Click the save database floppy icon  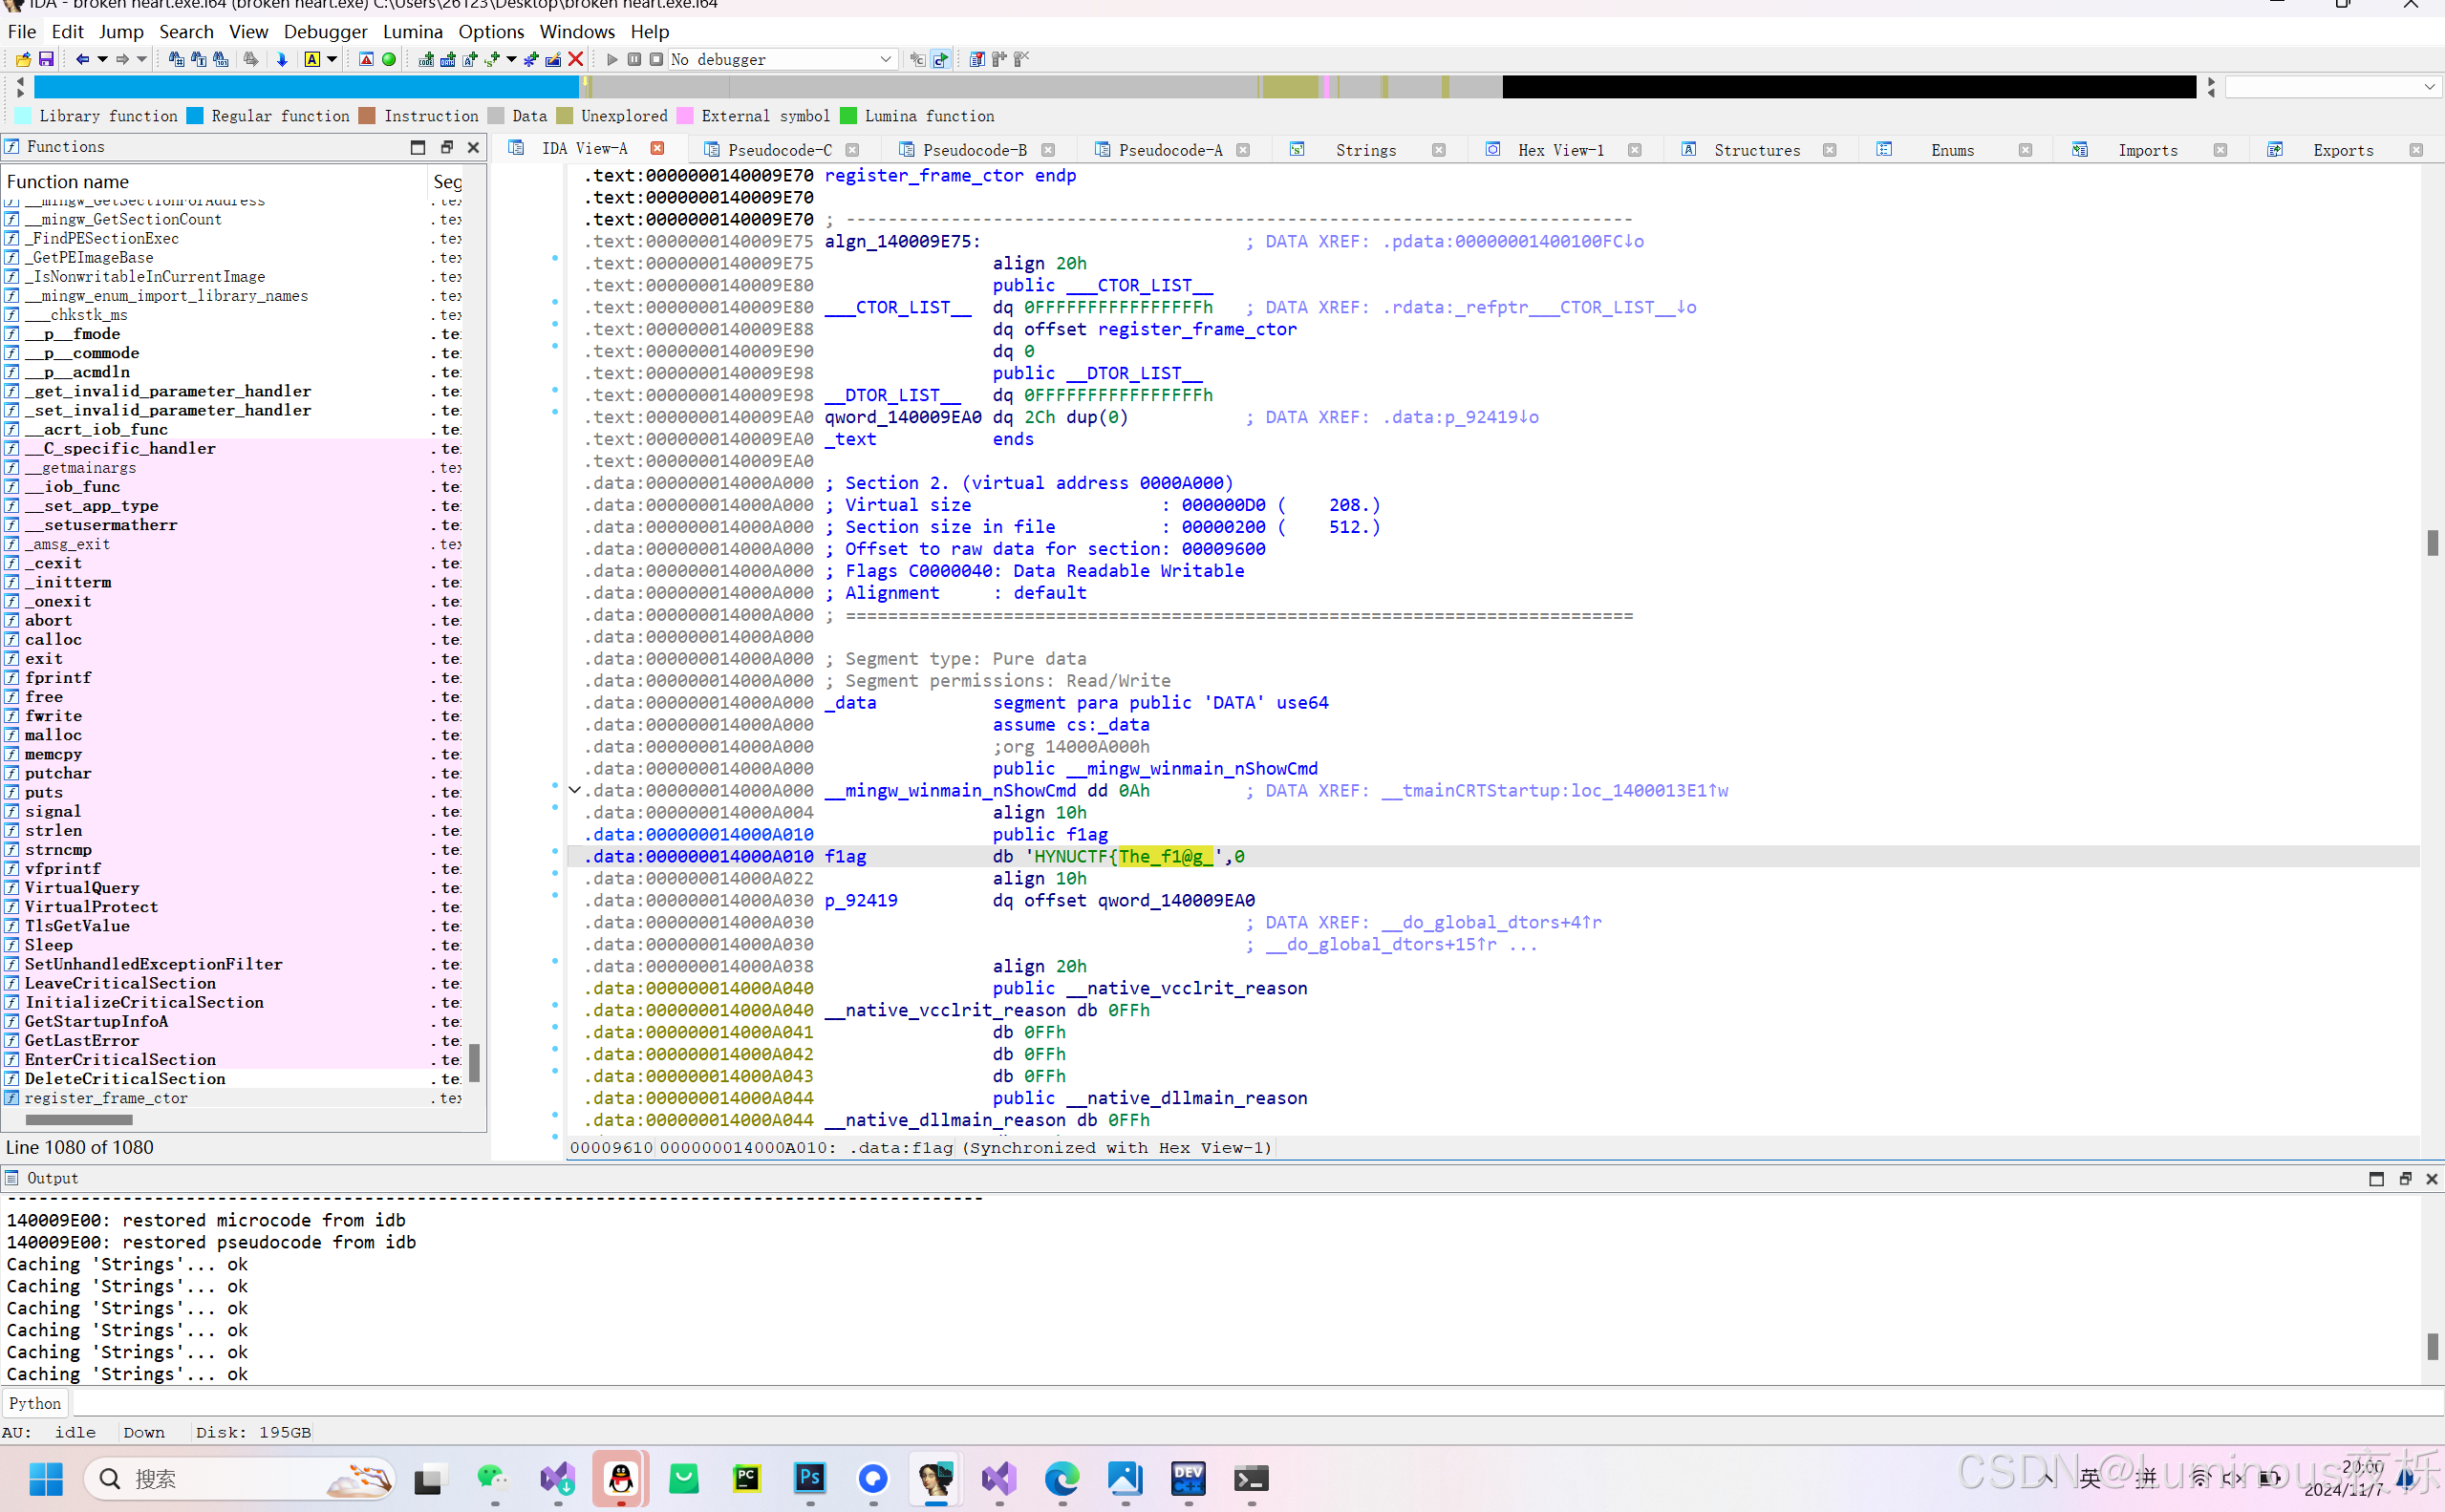click(x=46, y=59)
